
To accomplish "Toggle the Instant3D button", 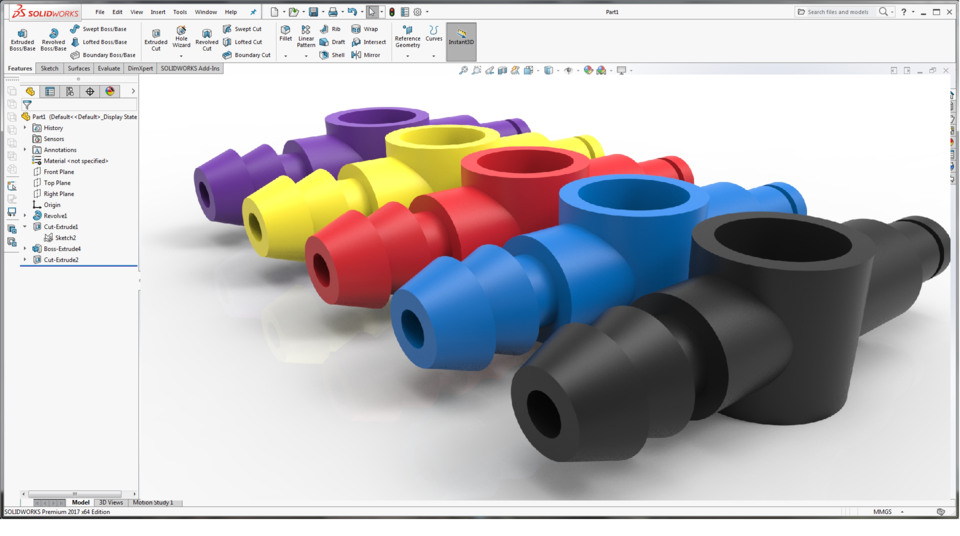I will click(461, 41).
